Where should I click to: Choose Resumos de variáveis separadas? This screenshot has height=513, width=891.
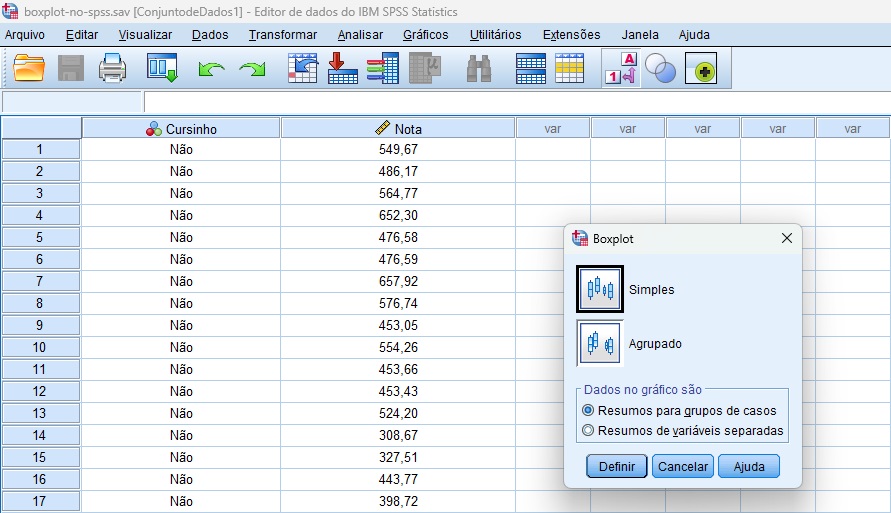pyautogui.click(x=682, y=431)
